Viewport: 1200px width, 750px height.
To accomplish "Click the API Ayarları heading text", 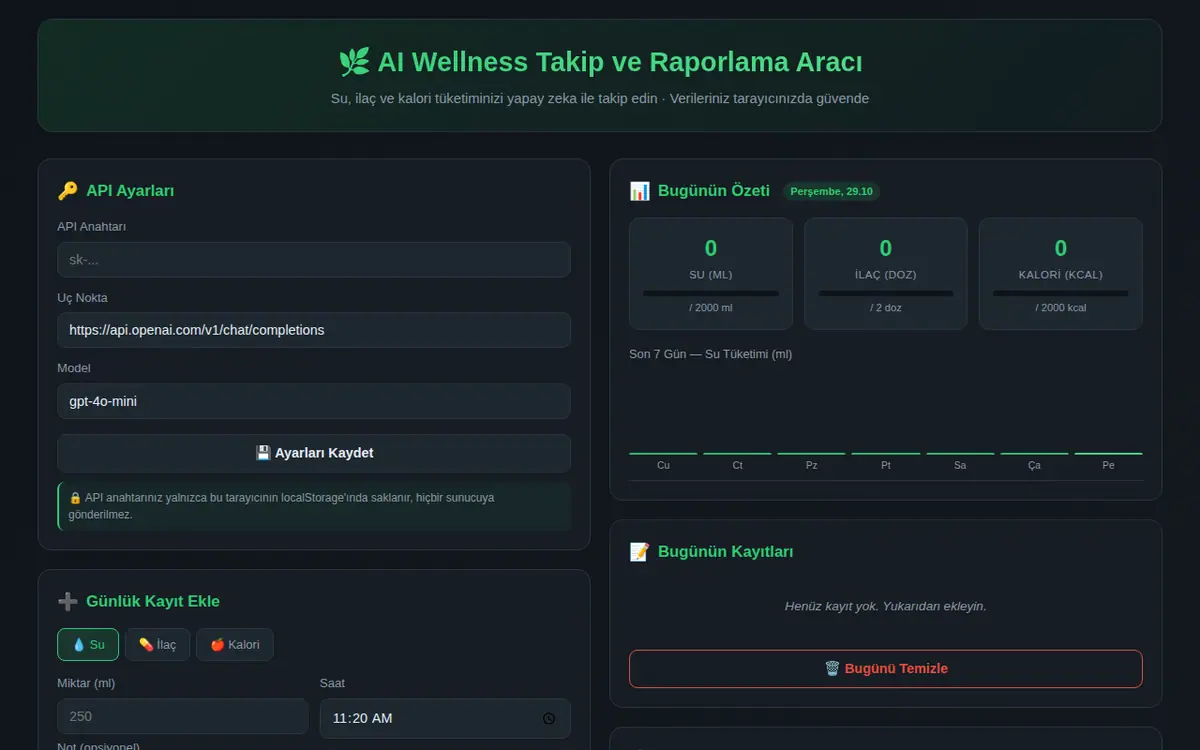I will pyautogui.click(x=130, y=190).
